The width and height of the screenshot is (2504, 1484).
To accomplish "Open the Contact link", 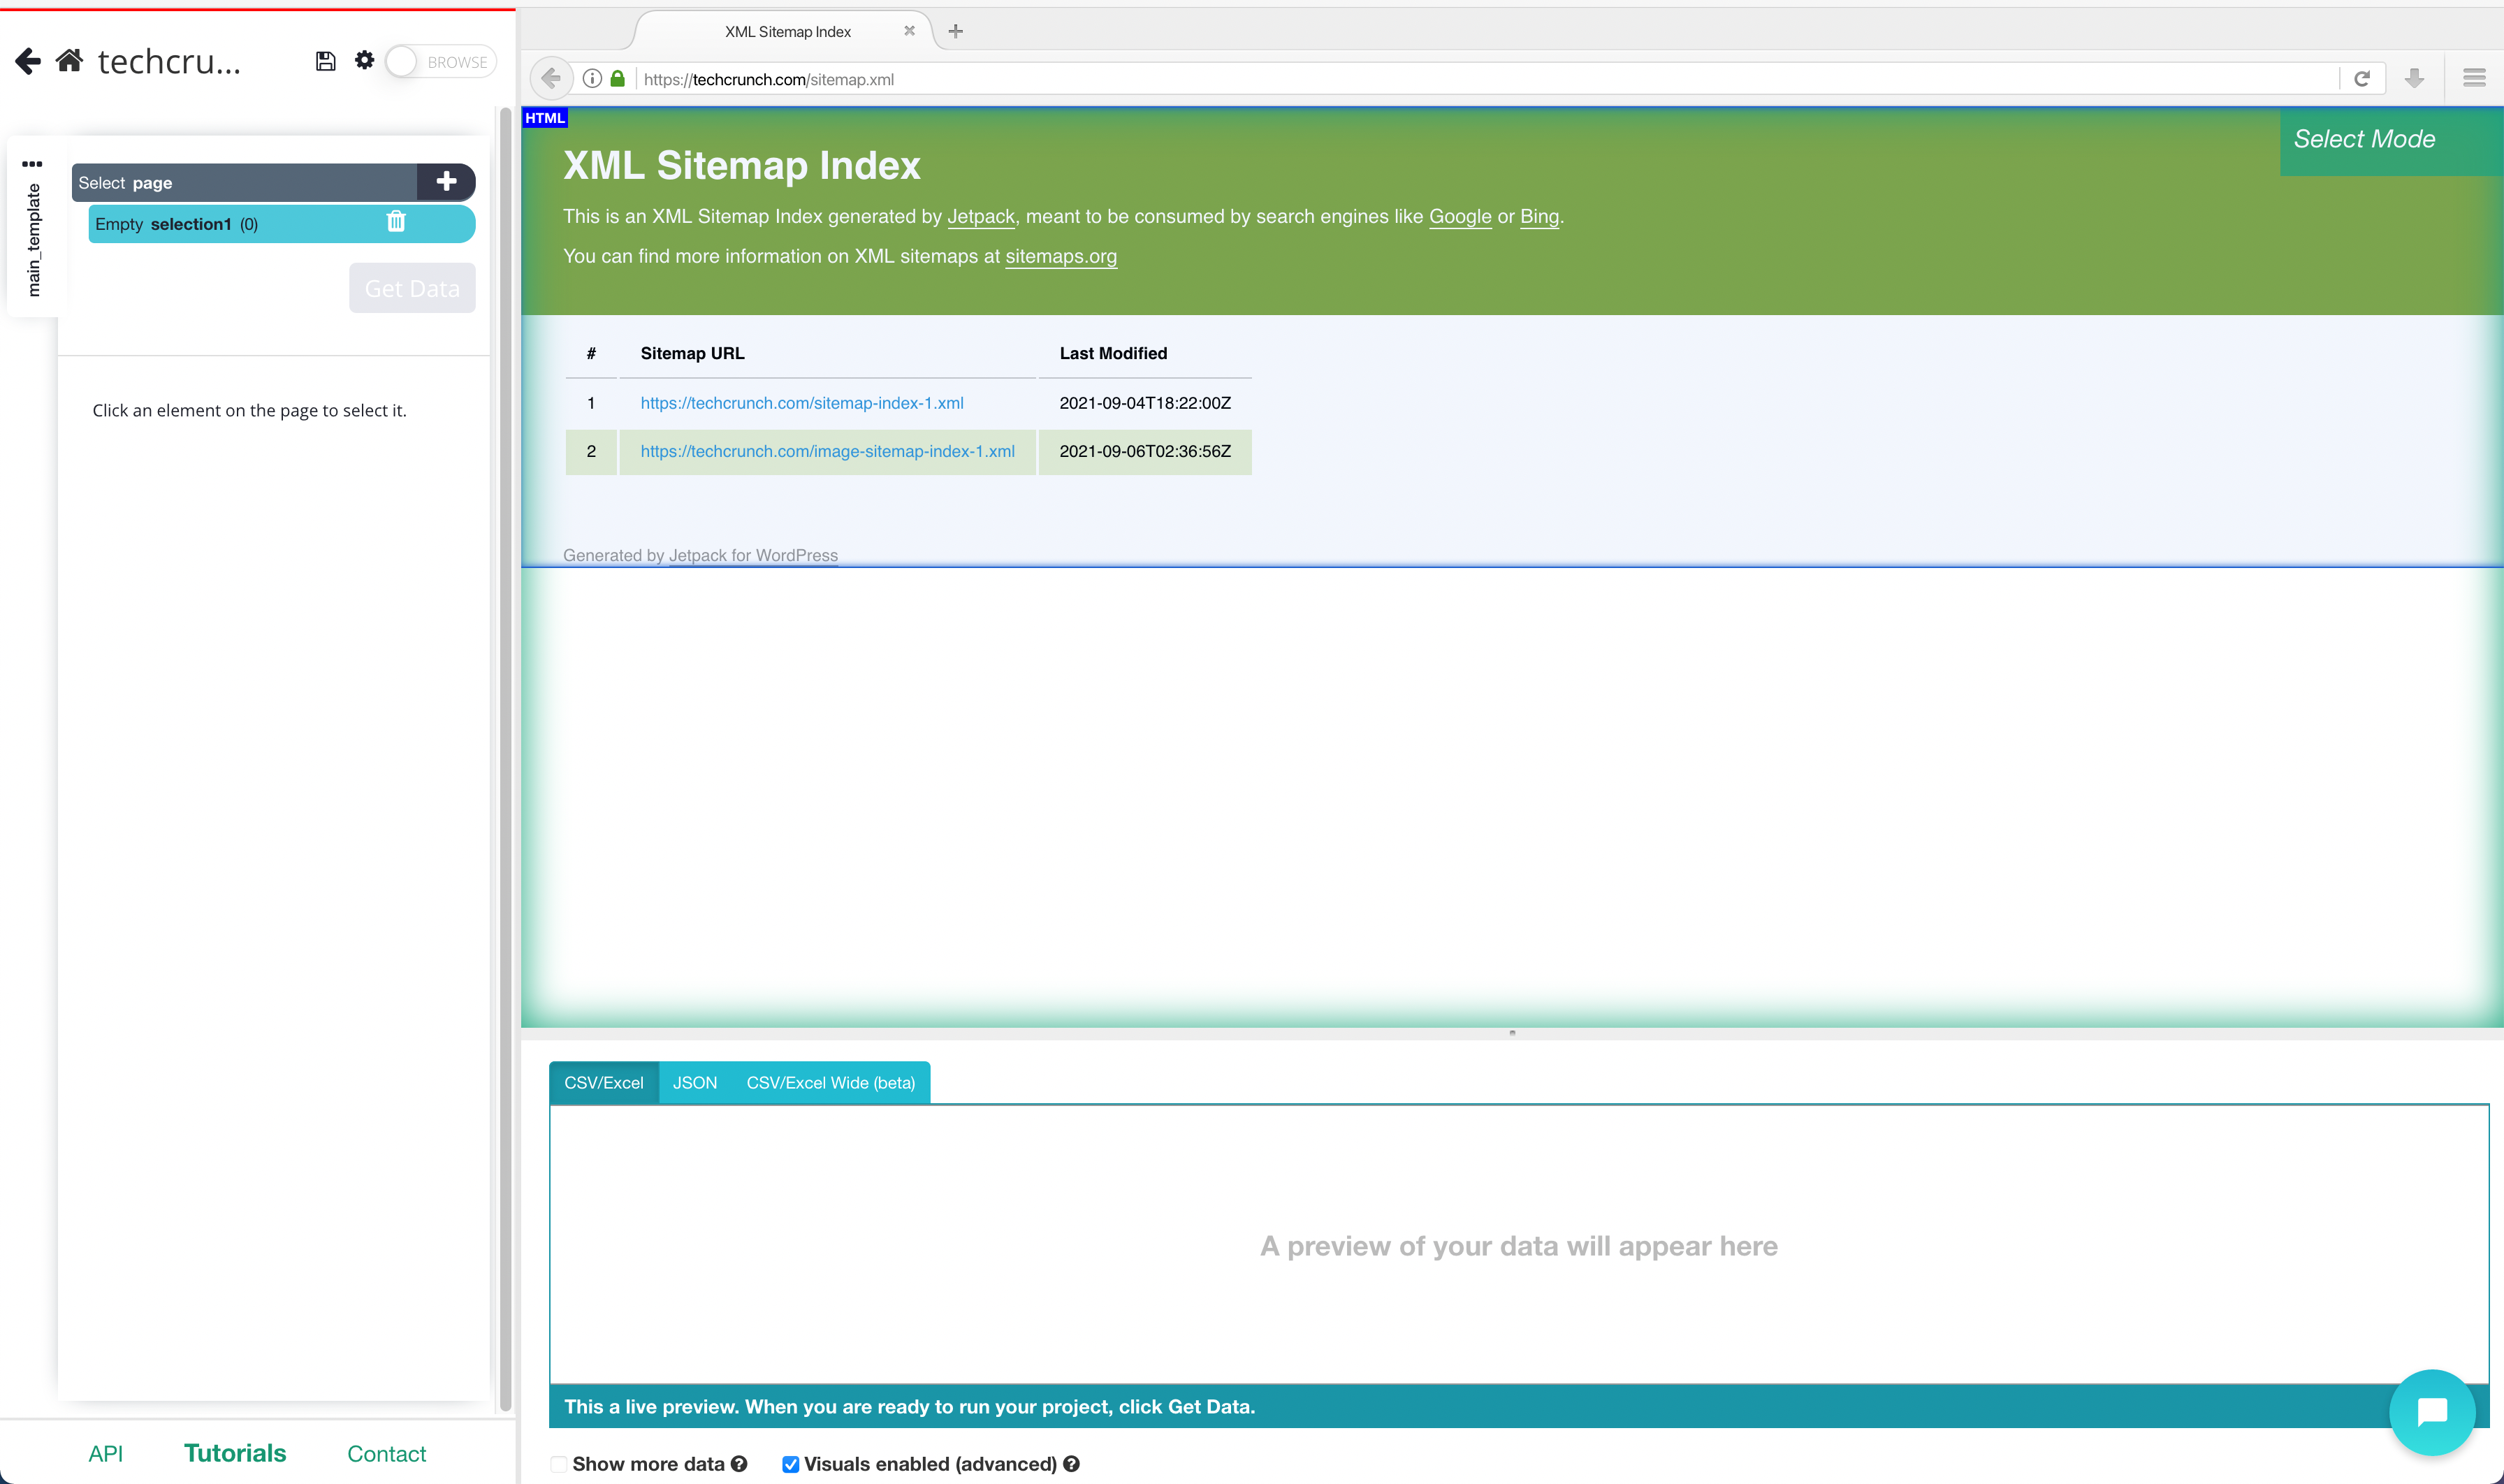I will pyautogui.click(x=386, y=1453).
